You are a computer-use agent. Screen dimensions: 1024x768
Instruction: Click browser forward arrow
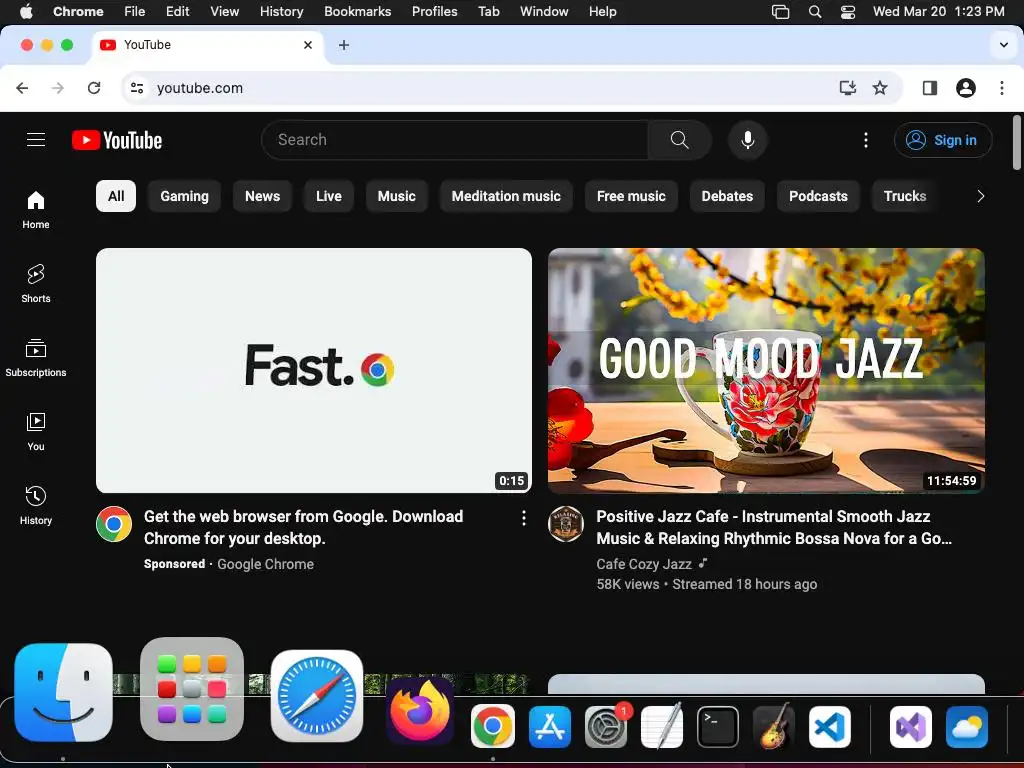coord(58,88)
